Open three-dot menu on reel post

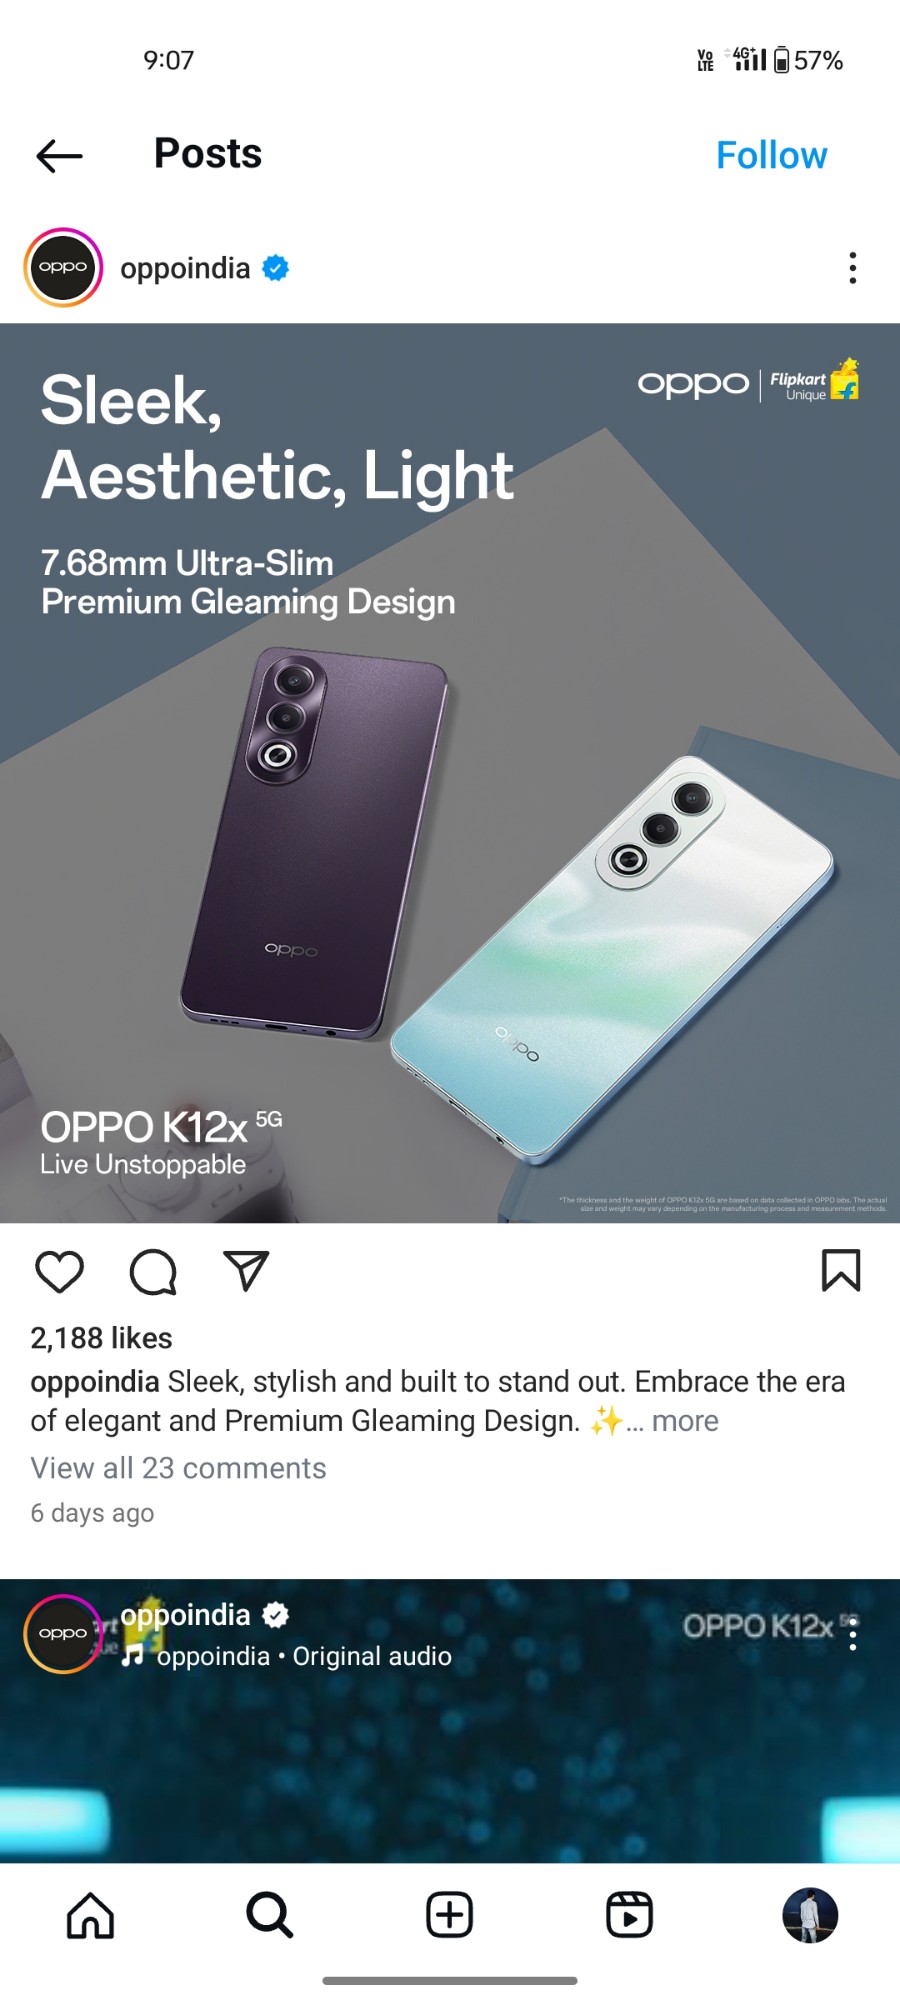pos(852,1632)
